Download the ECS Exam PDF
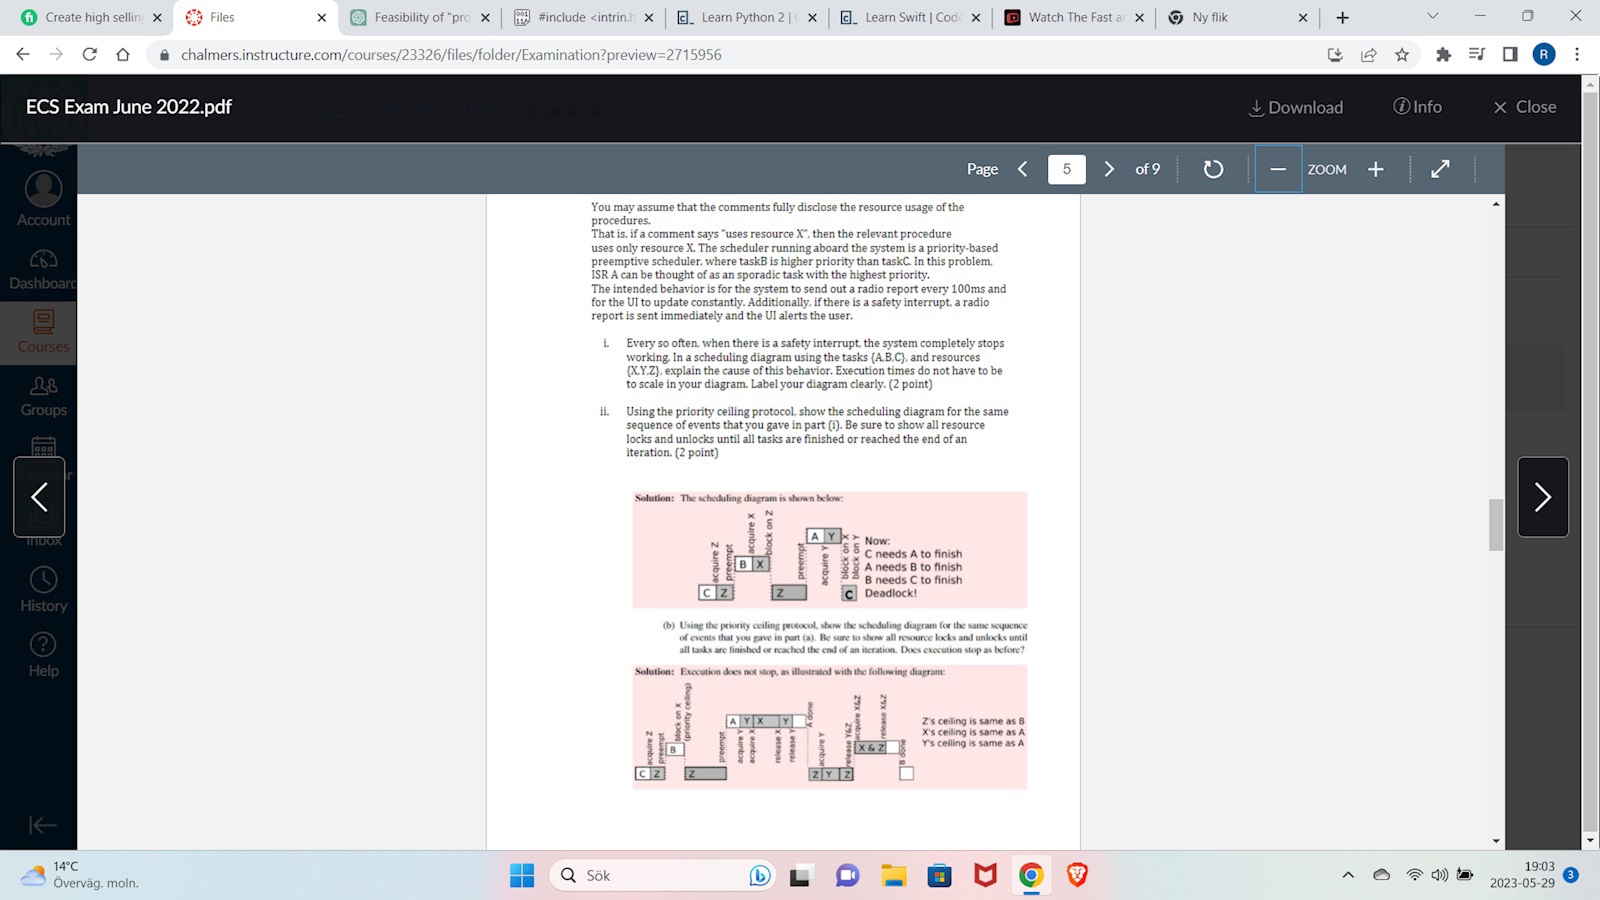 point(1296,107)
